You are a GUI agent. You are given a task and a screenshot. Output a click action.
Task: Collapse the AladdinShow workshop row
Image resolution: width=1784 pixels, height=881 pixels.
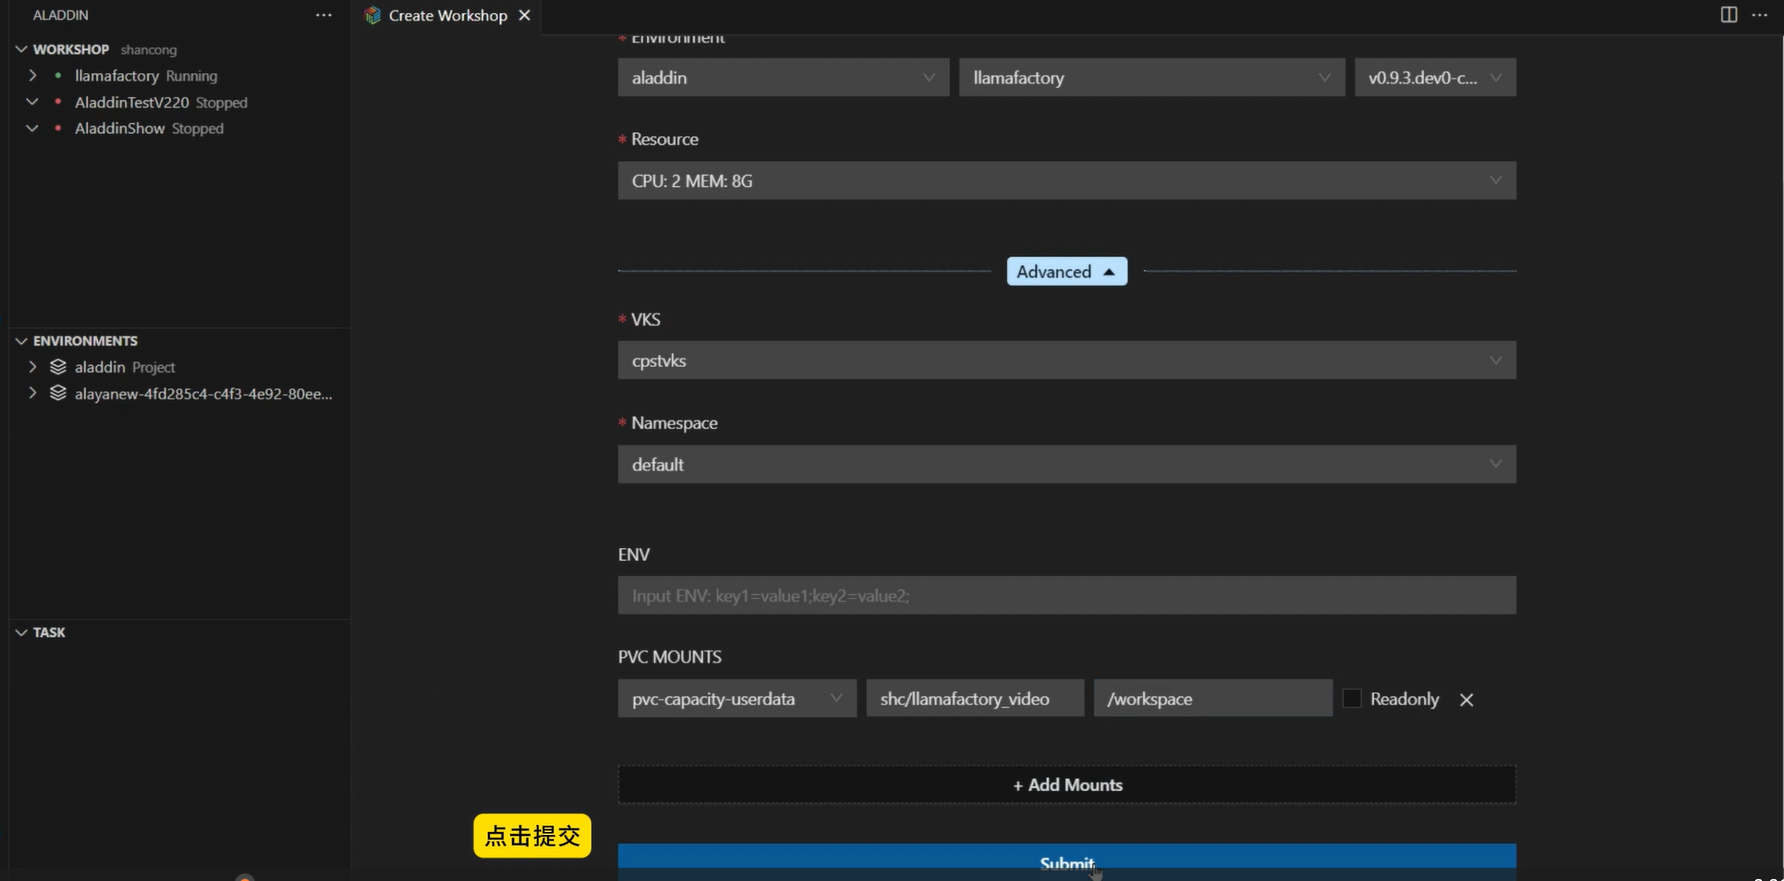pos(32,128)
